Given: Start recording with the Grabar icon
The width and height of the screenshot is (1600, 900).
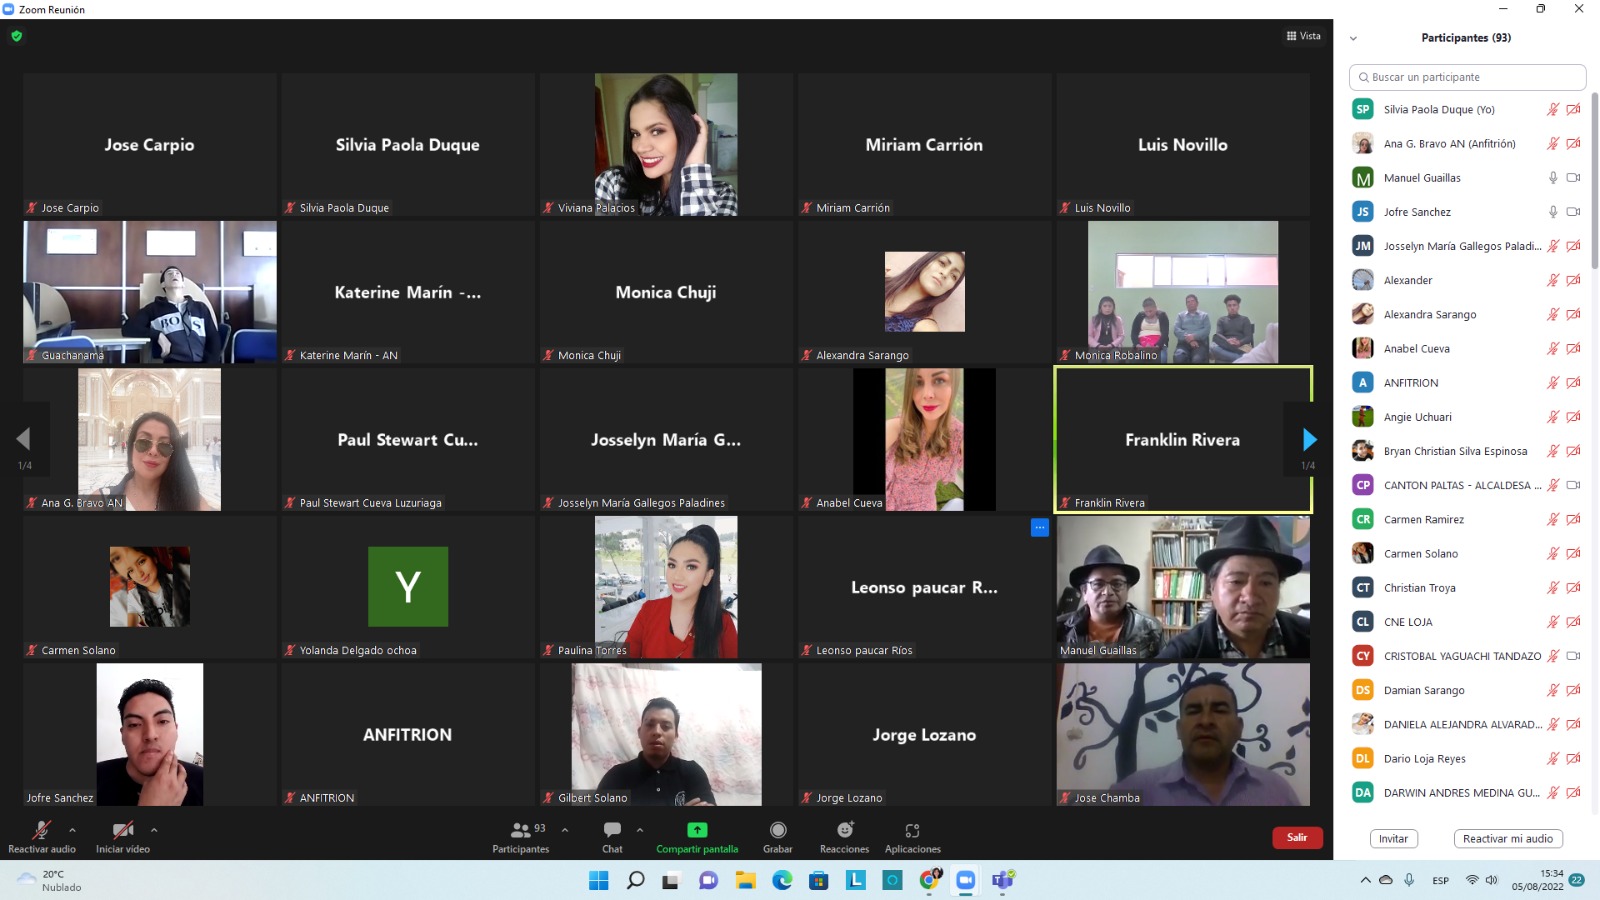Looking at the screenshot, I should coord(778,830).
